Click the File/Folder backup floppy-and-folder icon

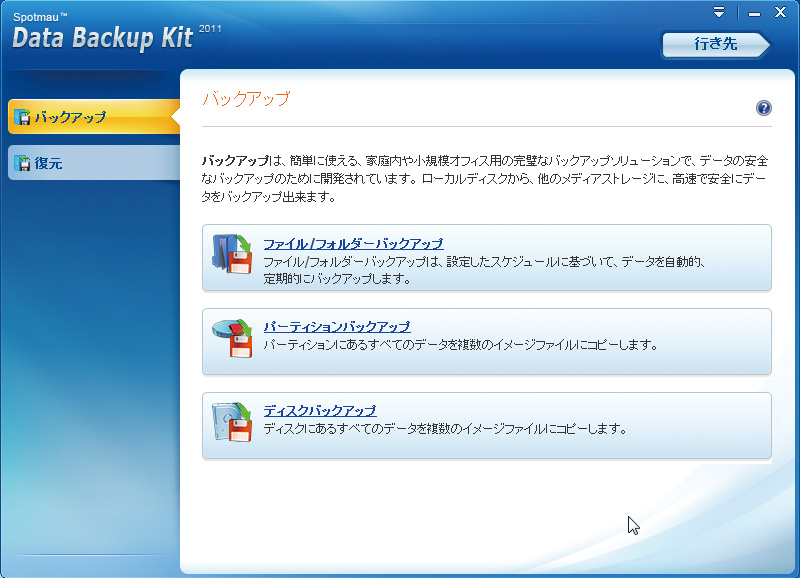[232, 254]
